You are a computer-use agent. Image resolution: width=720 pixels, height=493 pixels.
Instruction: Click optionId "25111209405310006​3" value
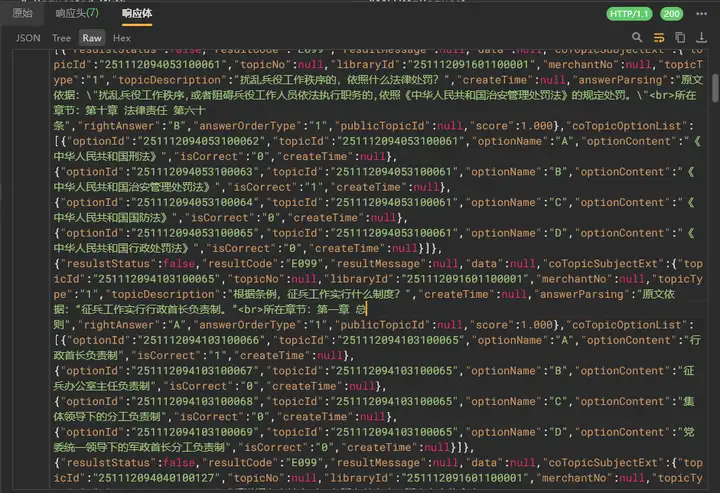click(x=195, y=172)
